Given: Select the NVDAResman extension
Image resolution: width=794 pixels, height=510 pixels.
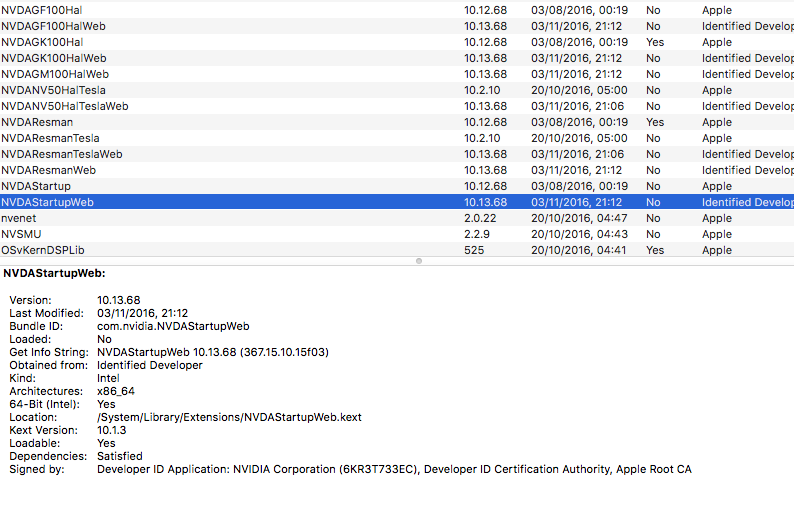Looking at the screenshot, I should (x=397, y=122).
